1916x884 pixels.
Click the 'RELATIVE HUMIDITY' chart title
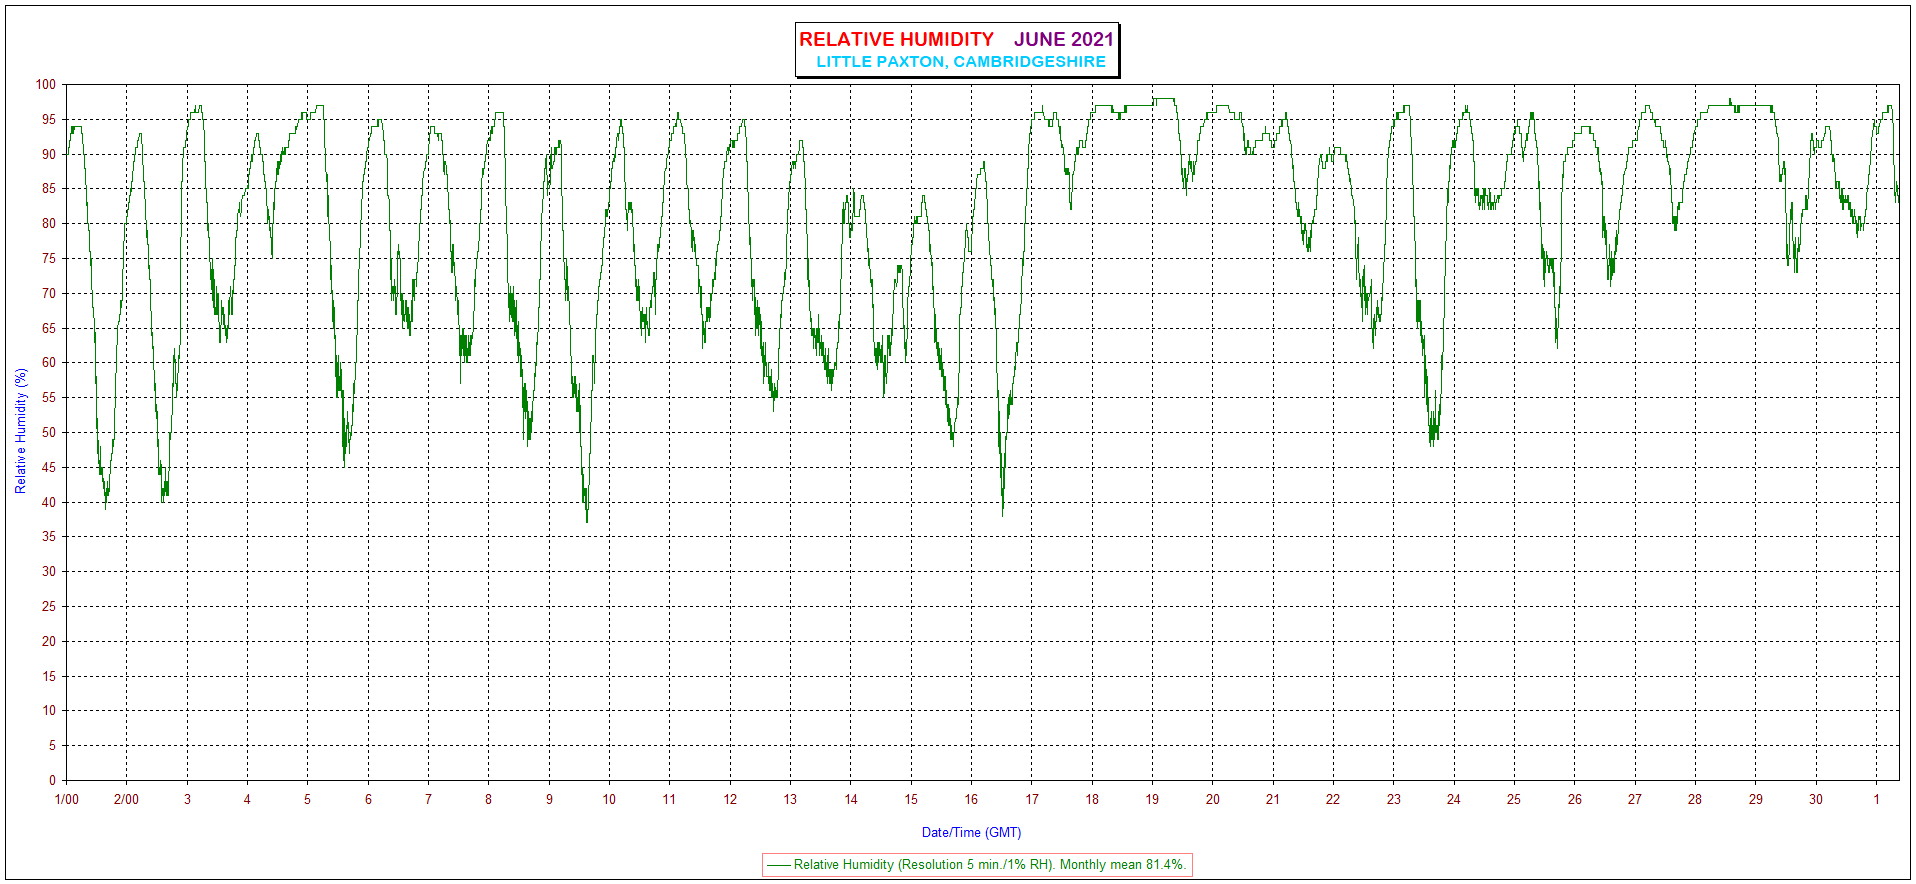click(x=896, y=39)
